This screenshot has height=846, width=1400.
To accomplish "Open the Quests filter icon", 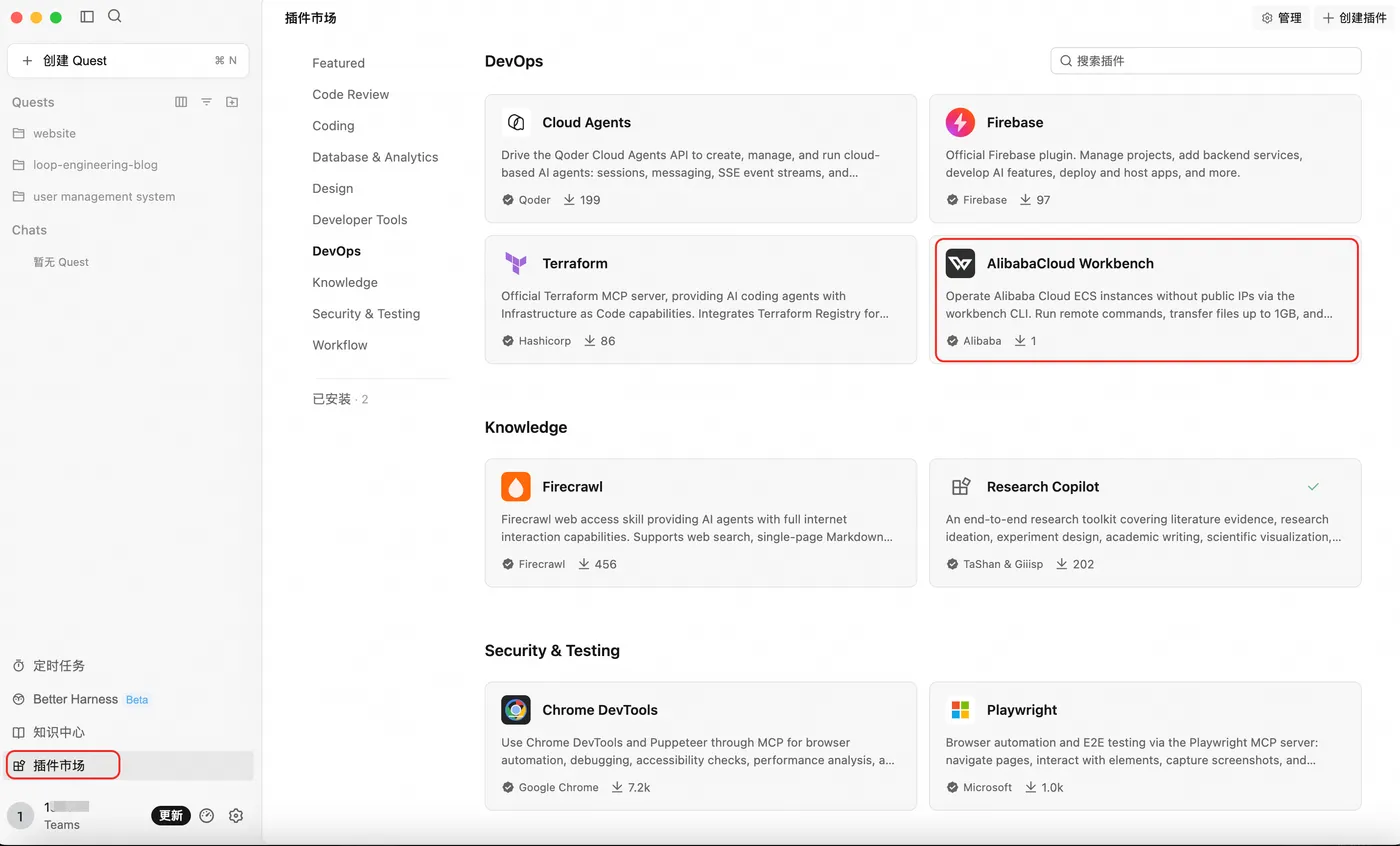I will click(x=206, y=102).
